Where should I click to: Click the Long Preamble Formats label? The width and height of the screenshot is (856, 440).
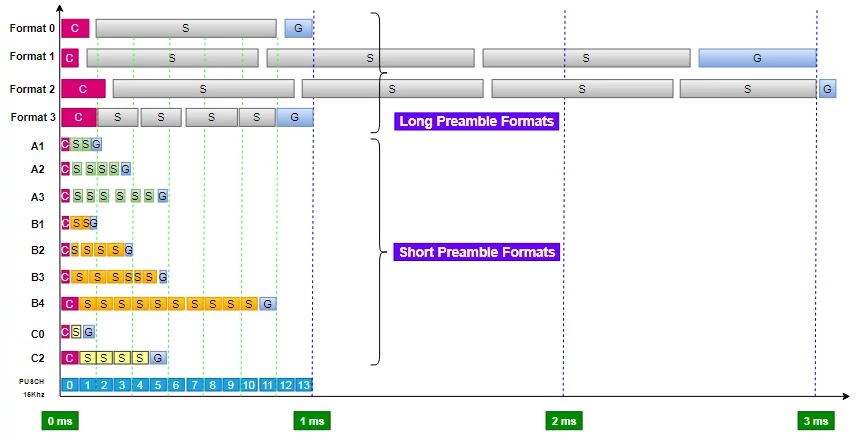coord(476,122)
